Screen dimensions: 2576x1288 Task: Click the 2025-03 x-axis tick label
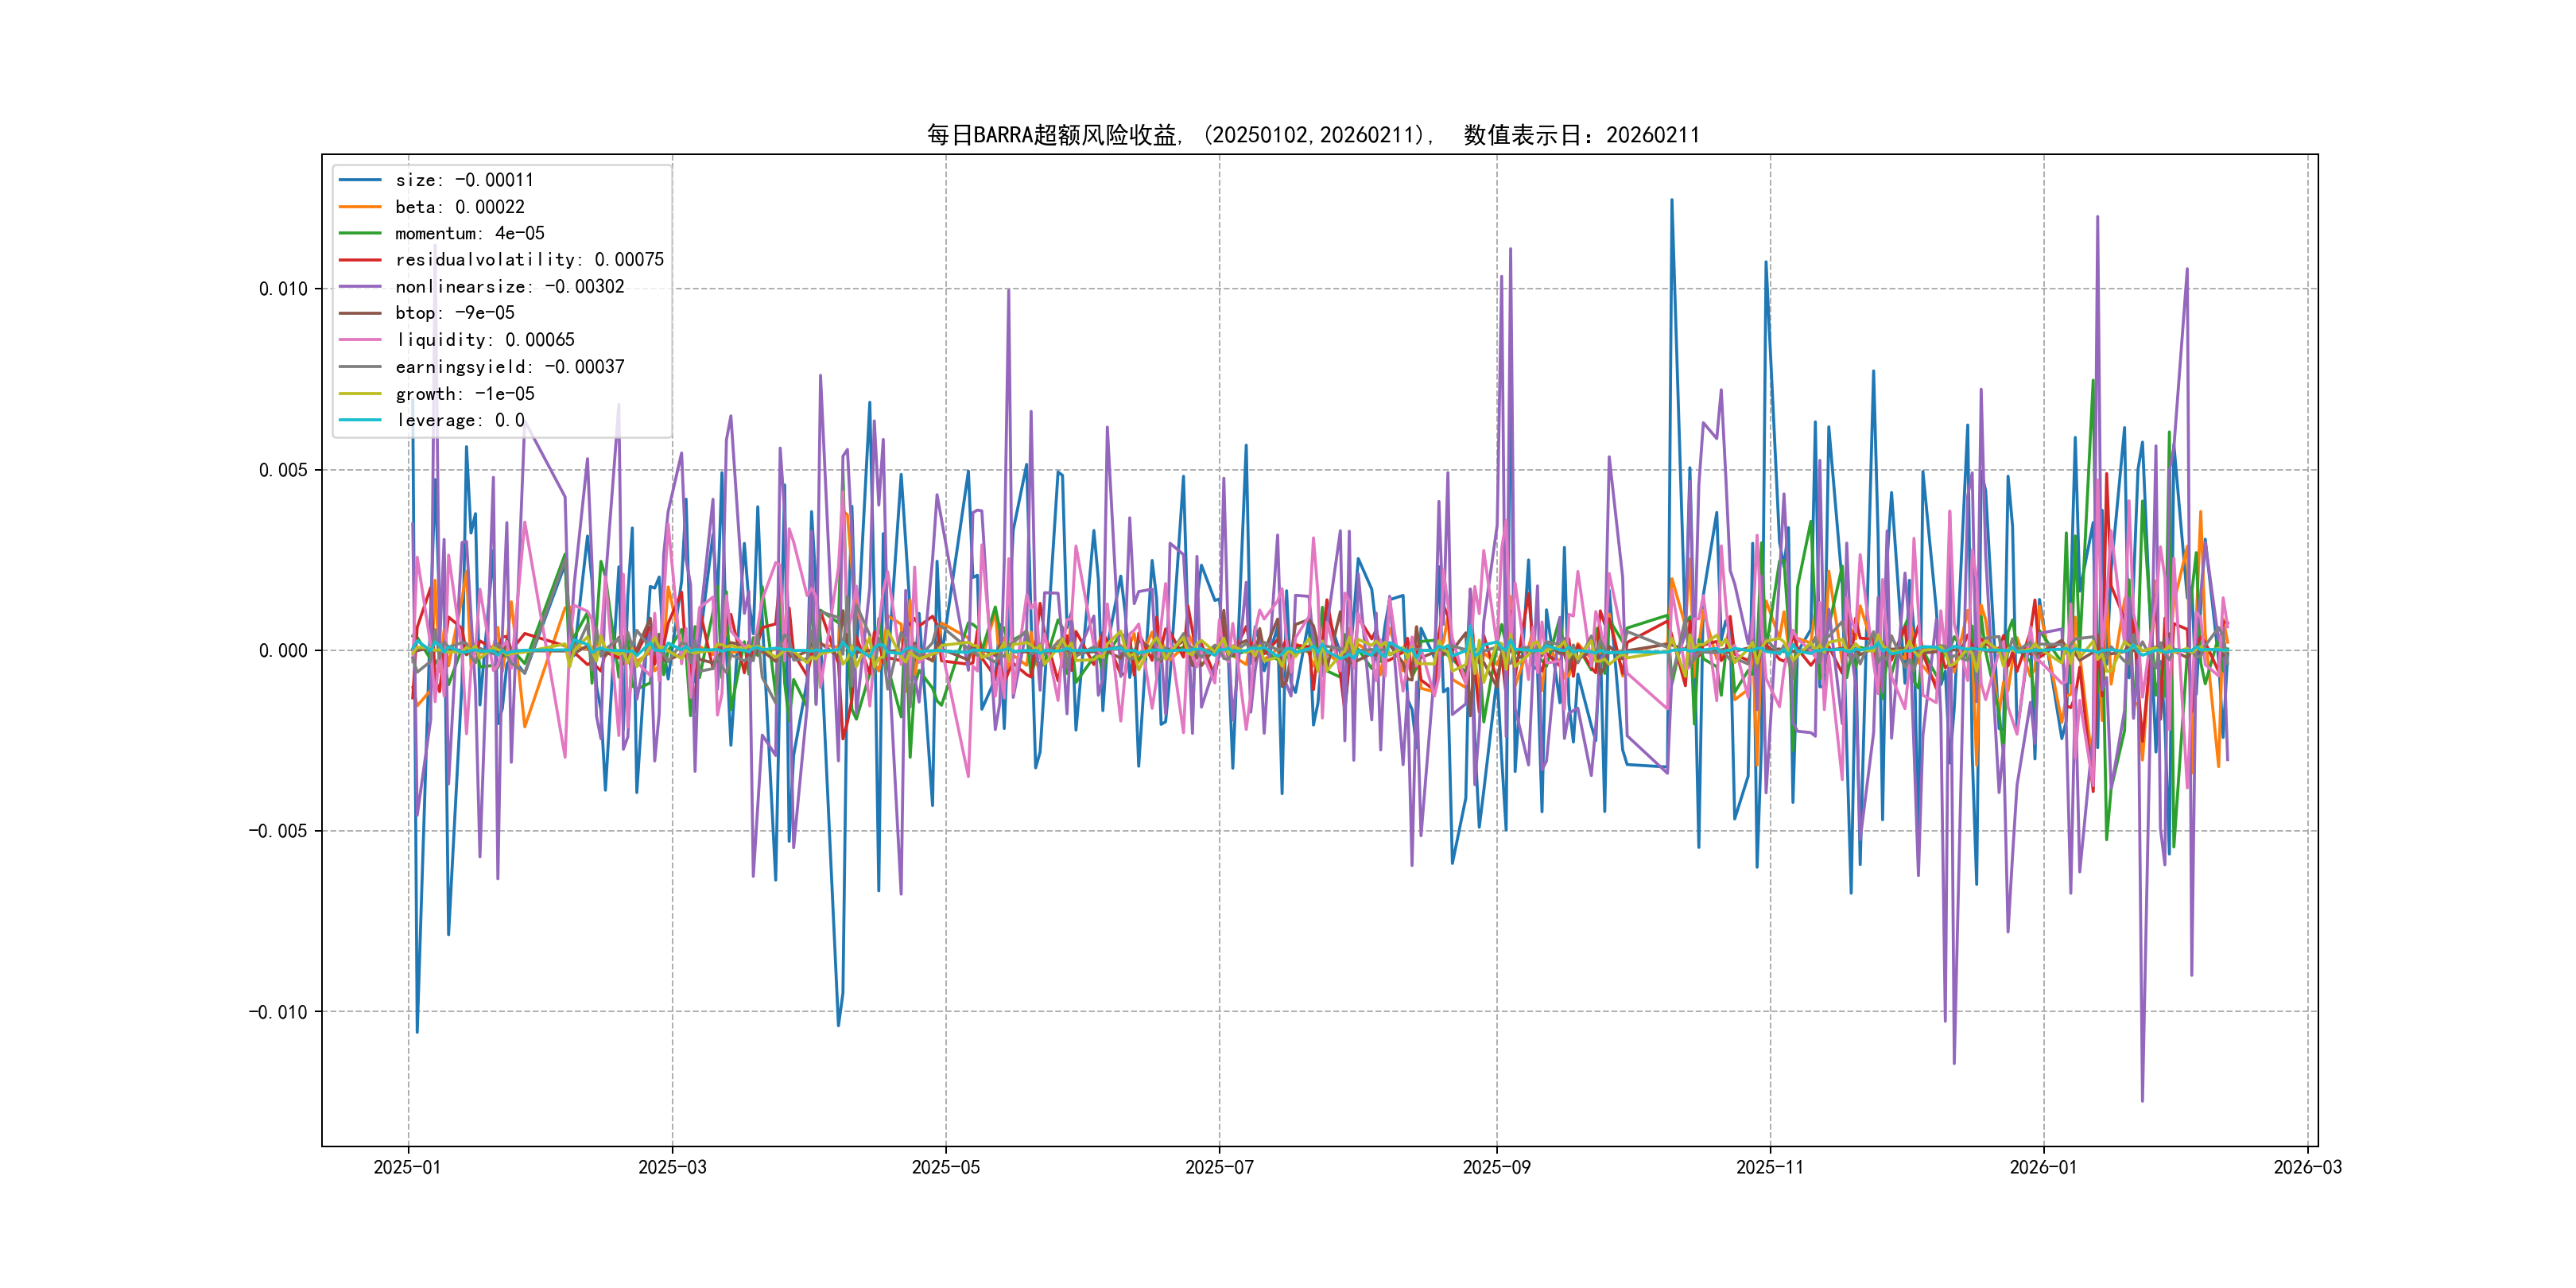point(672,1167)
